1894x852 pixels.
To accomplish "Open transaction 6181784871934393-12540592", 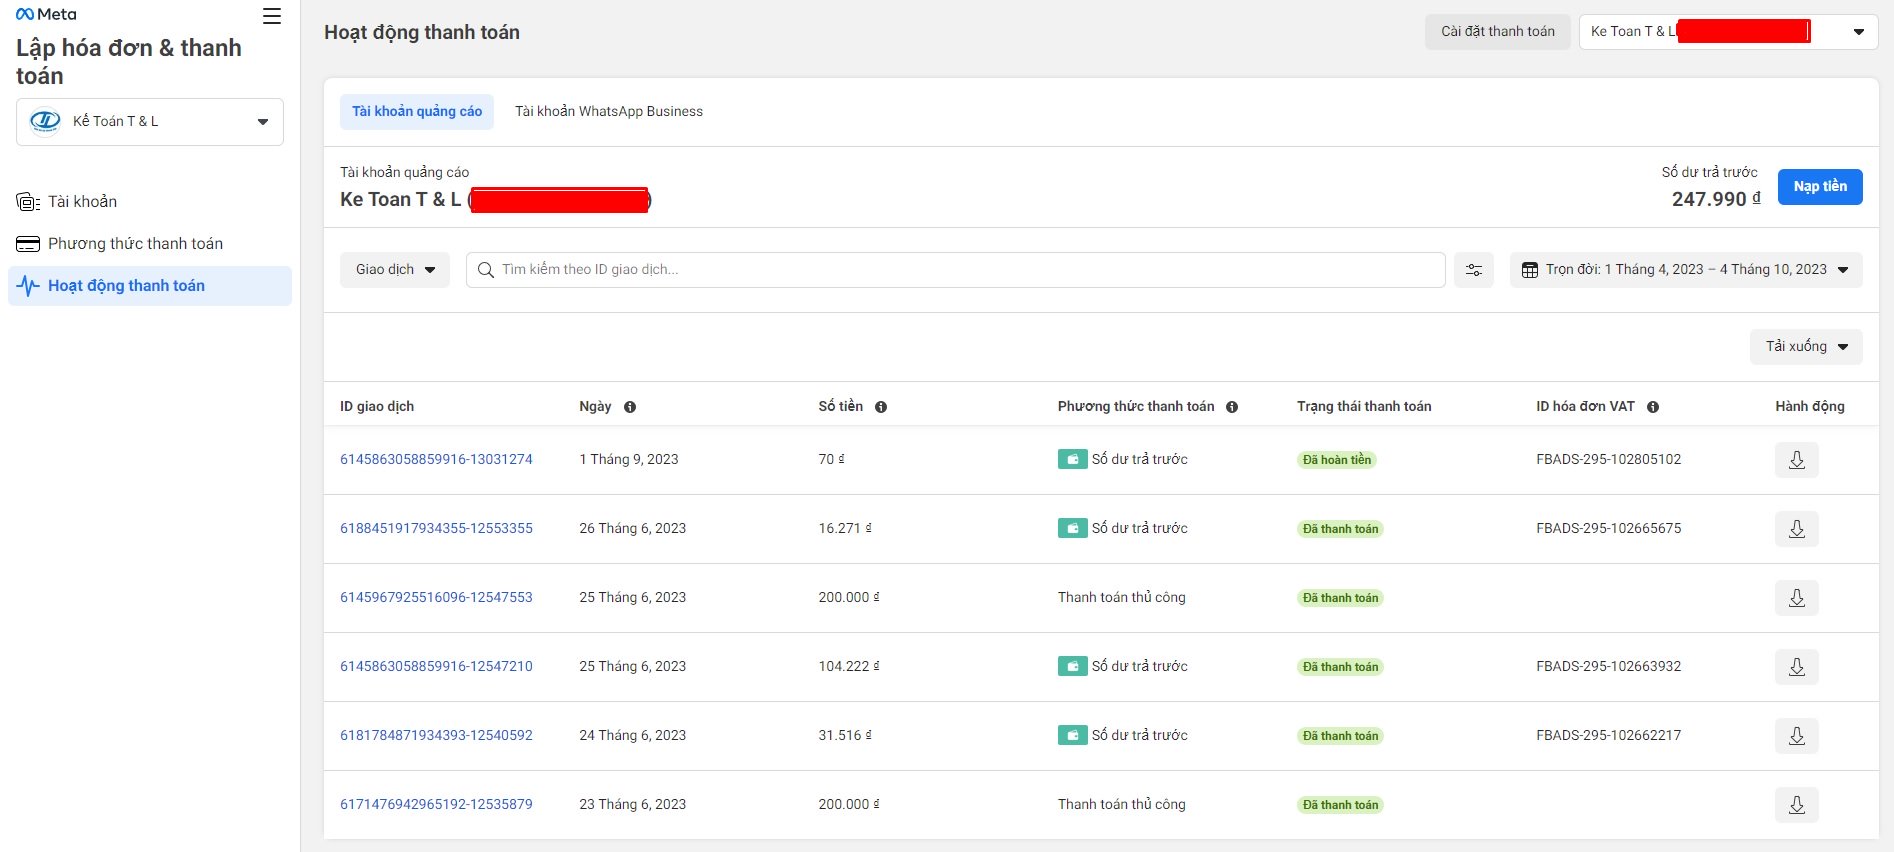I will [x=436, y=736].
